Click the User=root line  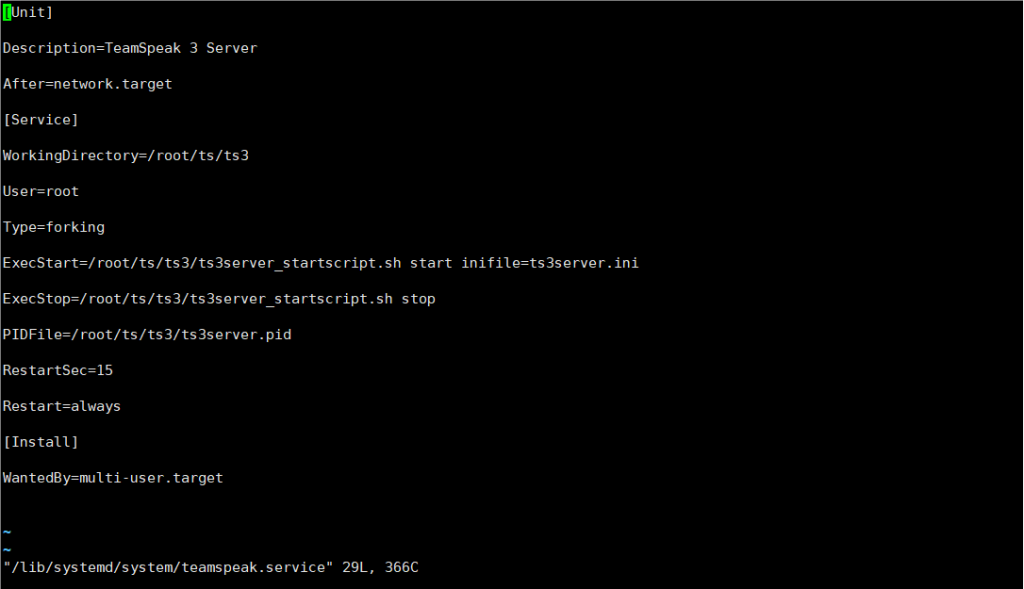pos(40,192)
